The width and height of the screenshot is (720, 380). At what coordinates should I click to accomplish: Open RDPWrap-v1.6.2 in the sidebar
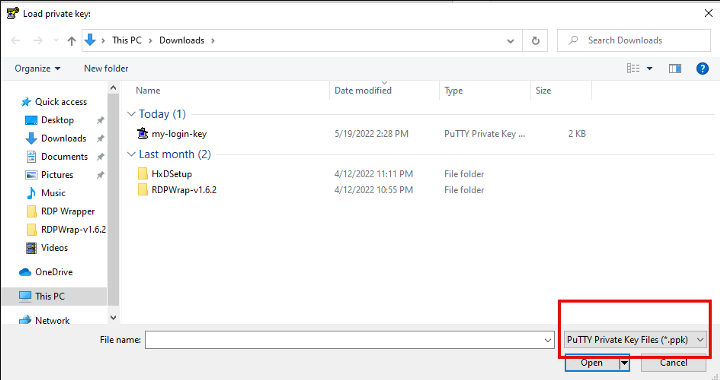point(73,229)
